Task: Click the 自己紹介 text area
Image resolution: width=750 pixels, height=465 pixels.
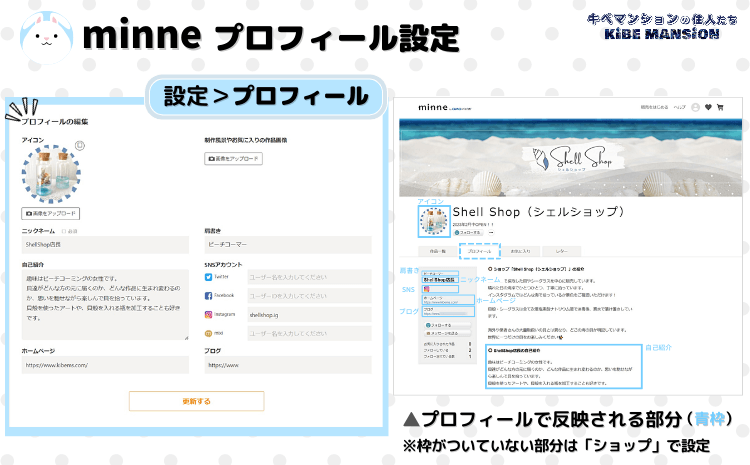Action: tap(105, 305)
